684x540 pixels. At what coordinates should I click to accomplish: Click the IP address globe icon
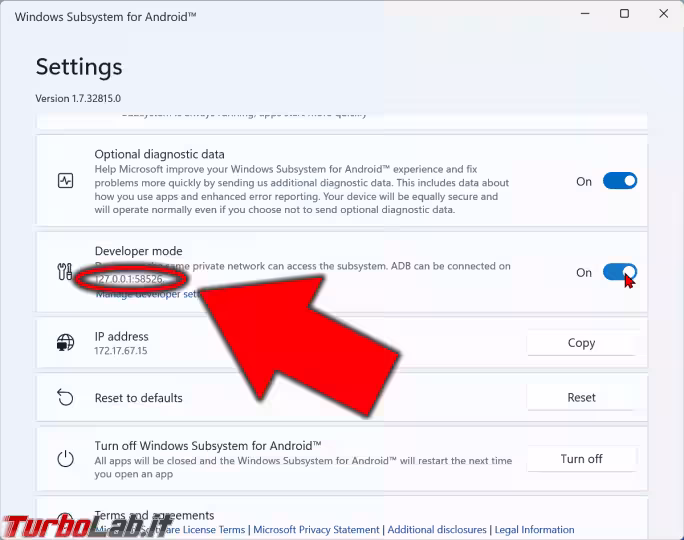(x=65, y=342)
